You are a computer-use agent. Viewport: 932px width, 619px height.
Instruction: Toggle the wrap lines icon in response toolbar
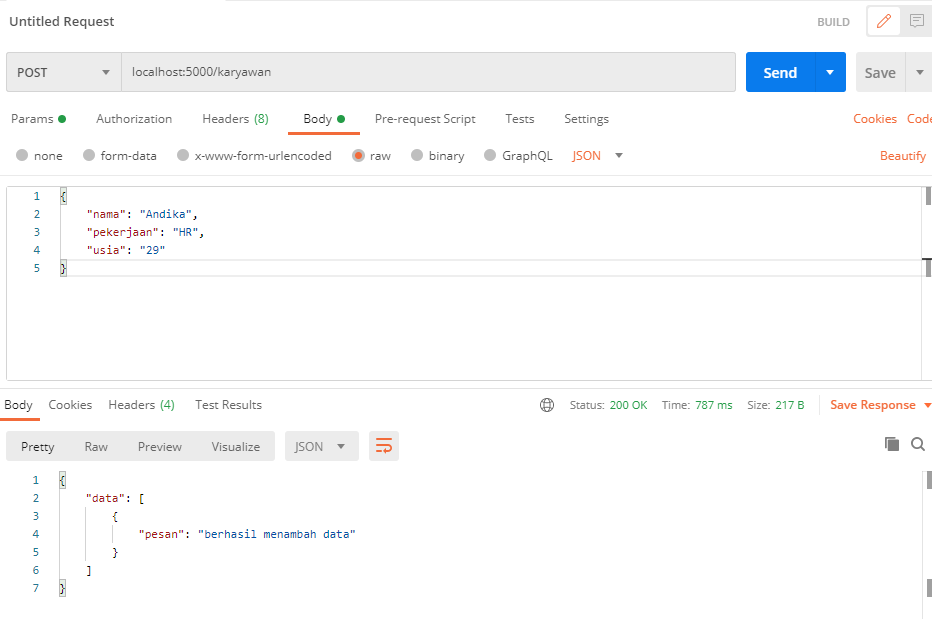click(x=384, y=446)
